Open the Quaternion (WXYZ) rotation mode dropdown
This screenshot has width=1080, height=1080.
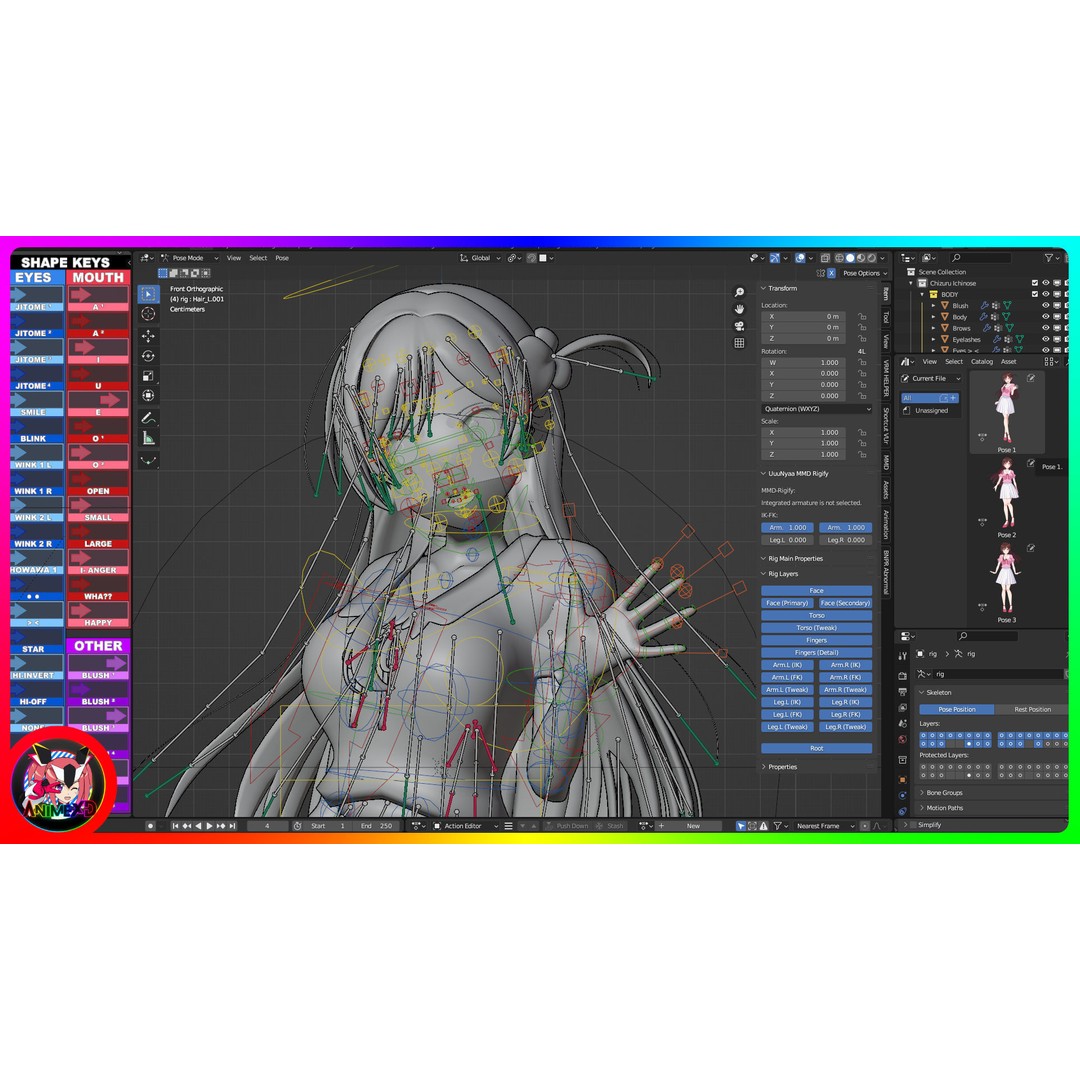coord(816,409)
